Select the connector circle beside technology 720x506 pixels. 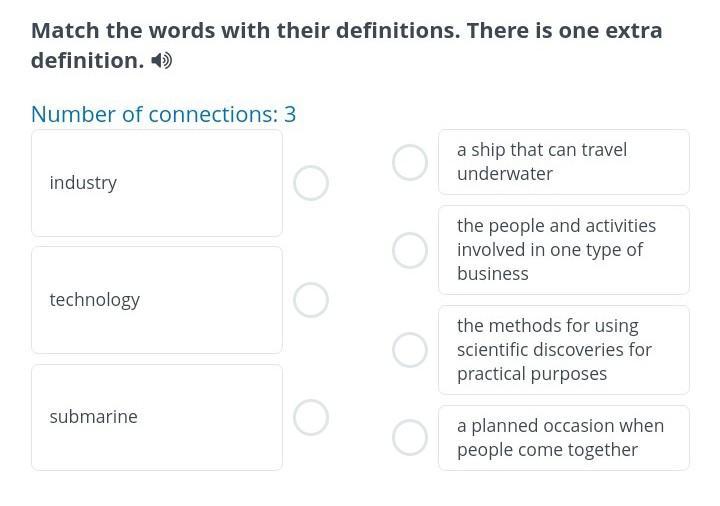tap(311, 300)
